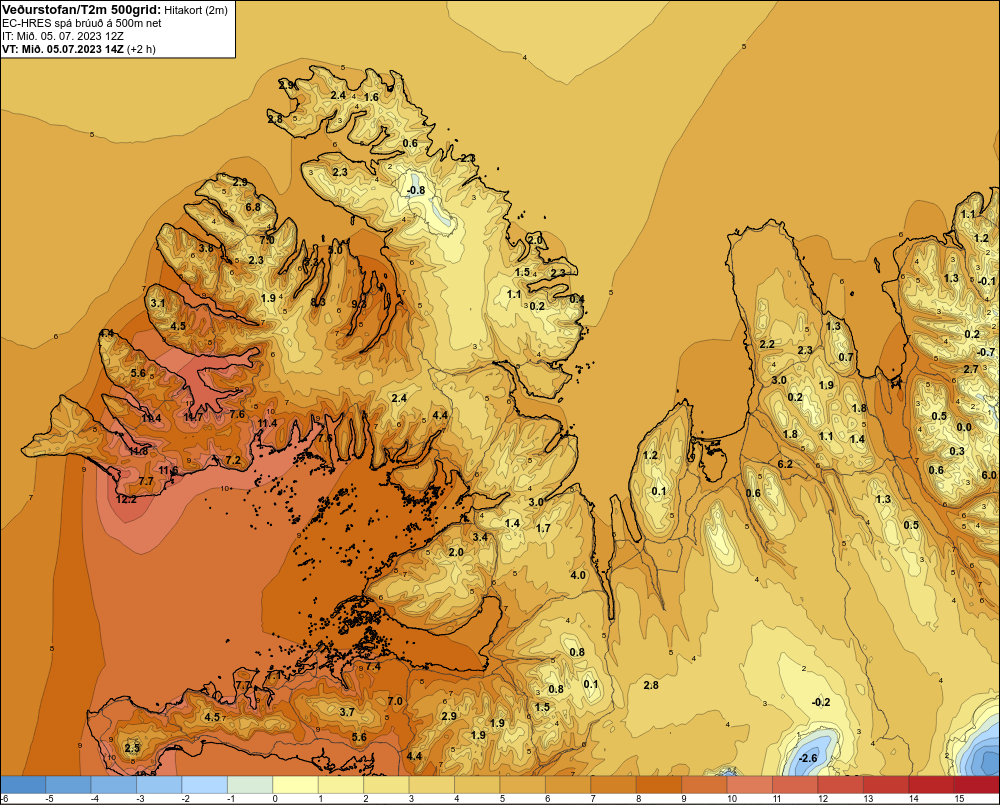This screenshot has width=1000, height=805.
Task: Click the '3.7' temperature value
Action: 347,712
